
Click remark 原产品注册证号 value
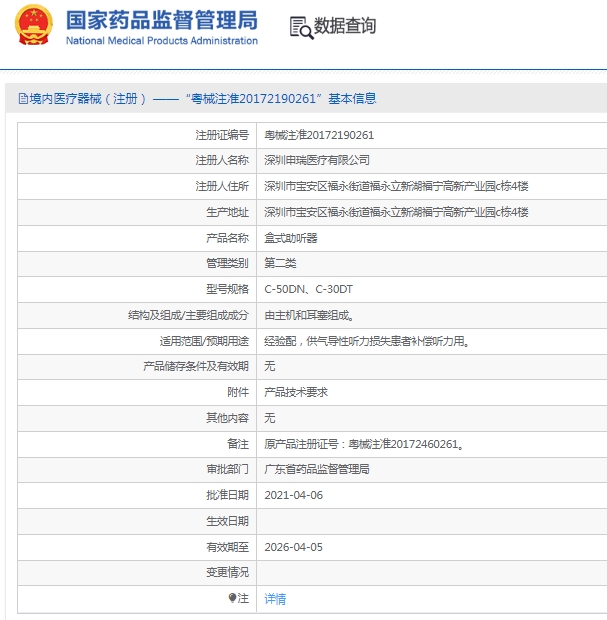[364, 444]
